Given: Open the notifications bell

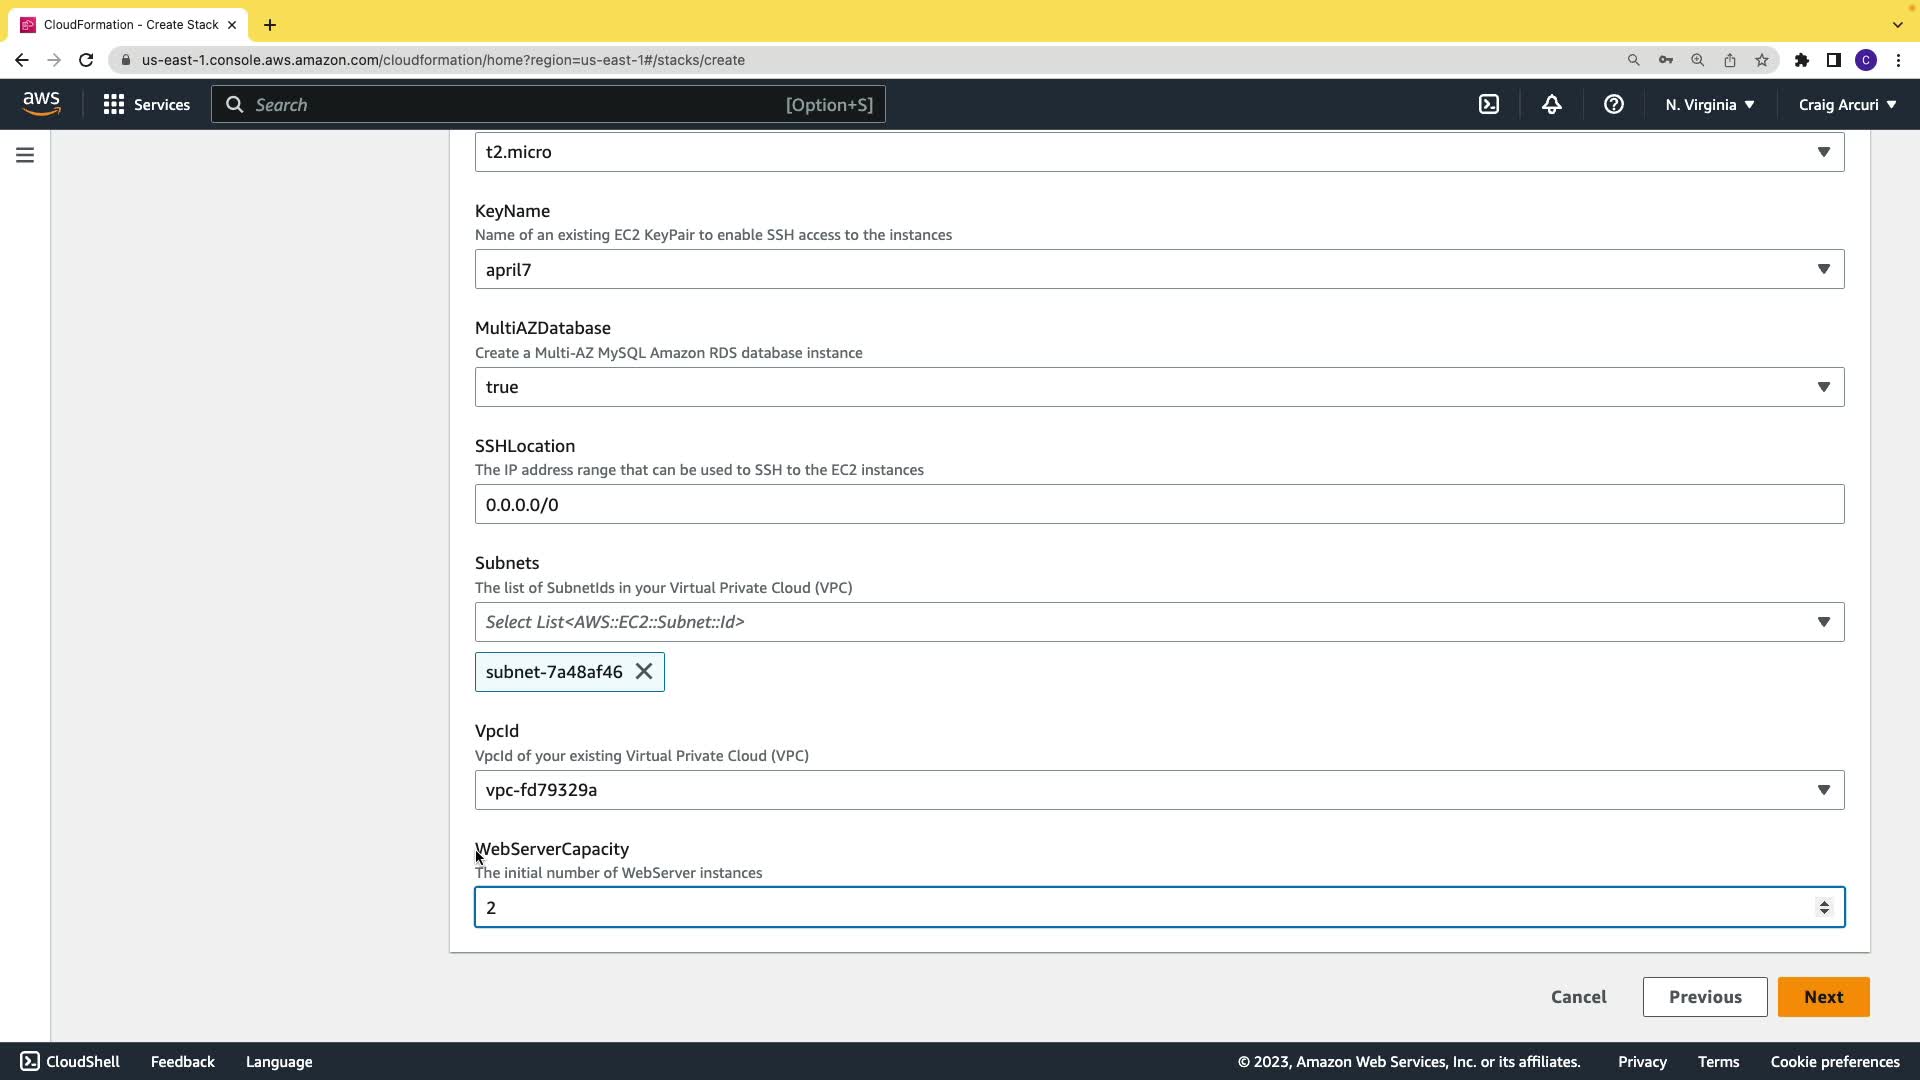Looking at the screenshot, I should click(x=1551, y=104).
